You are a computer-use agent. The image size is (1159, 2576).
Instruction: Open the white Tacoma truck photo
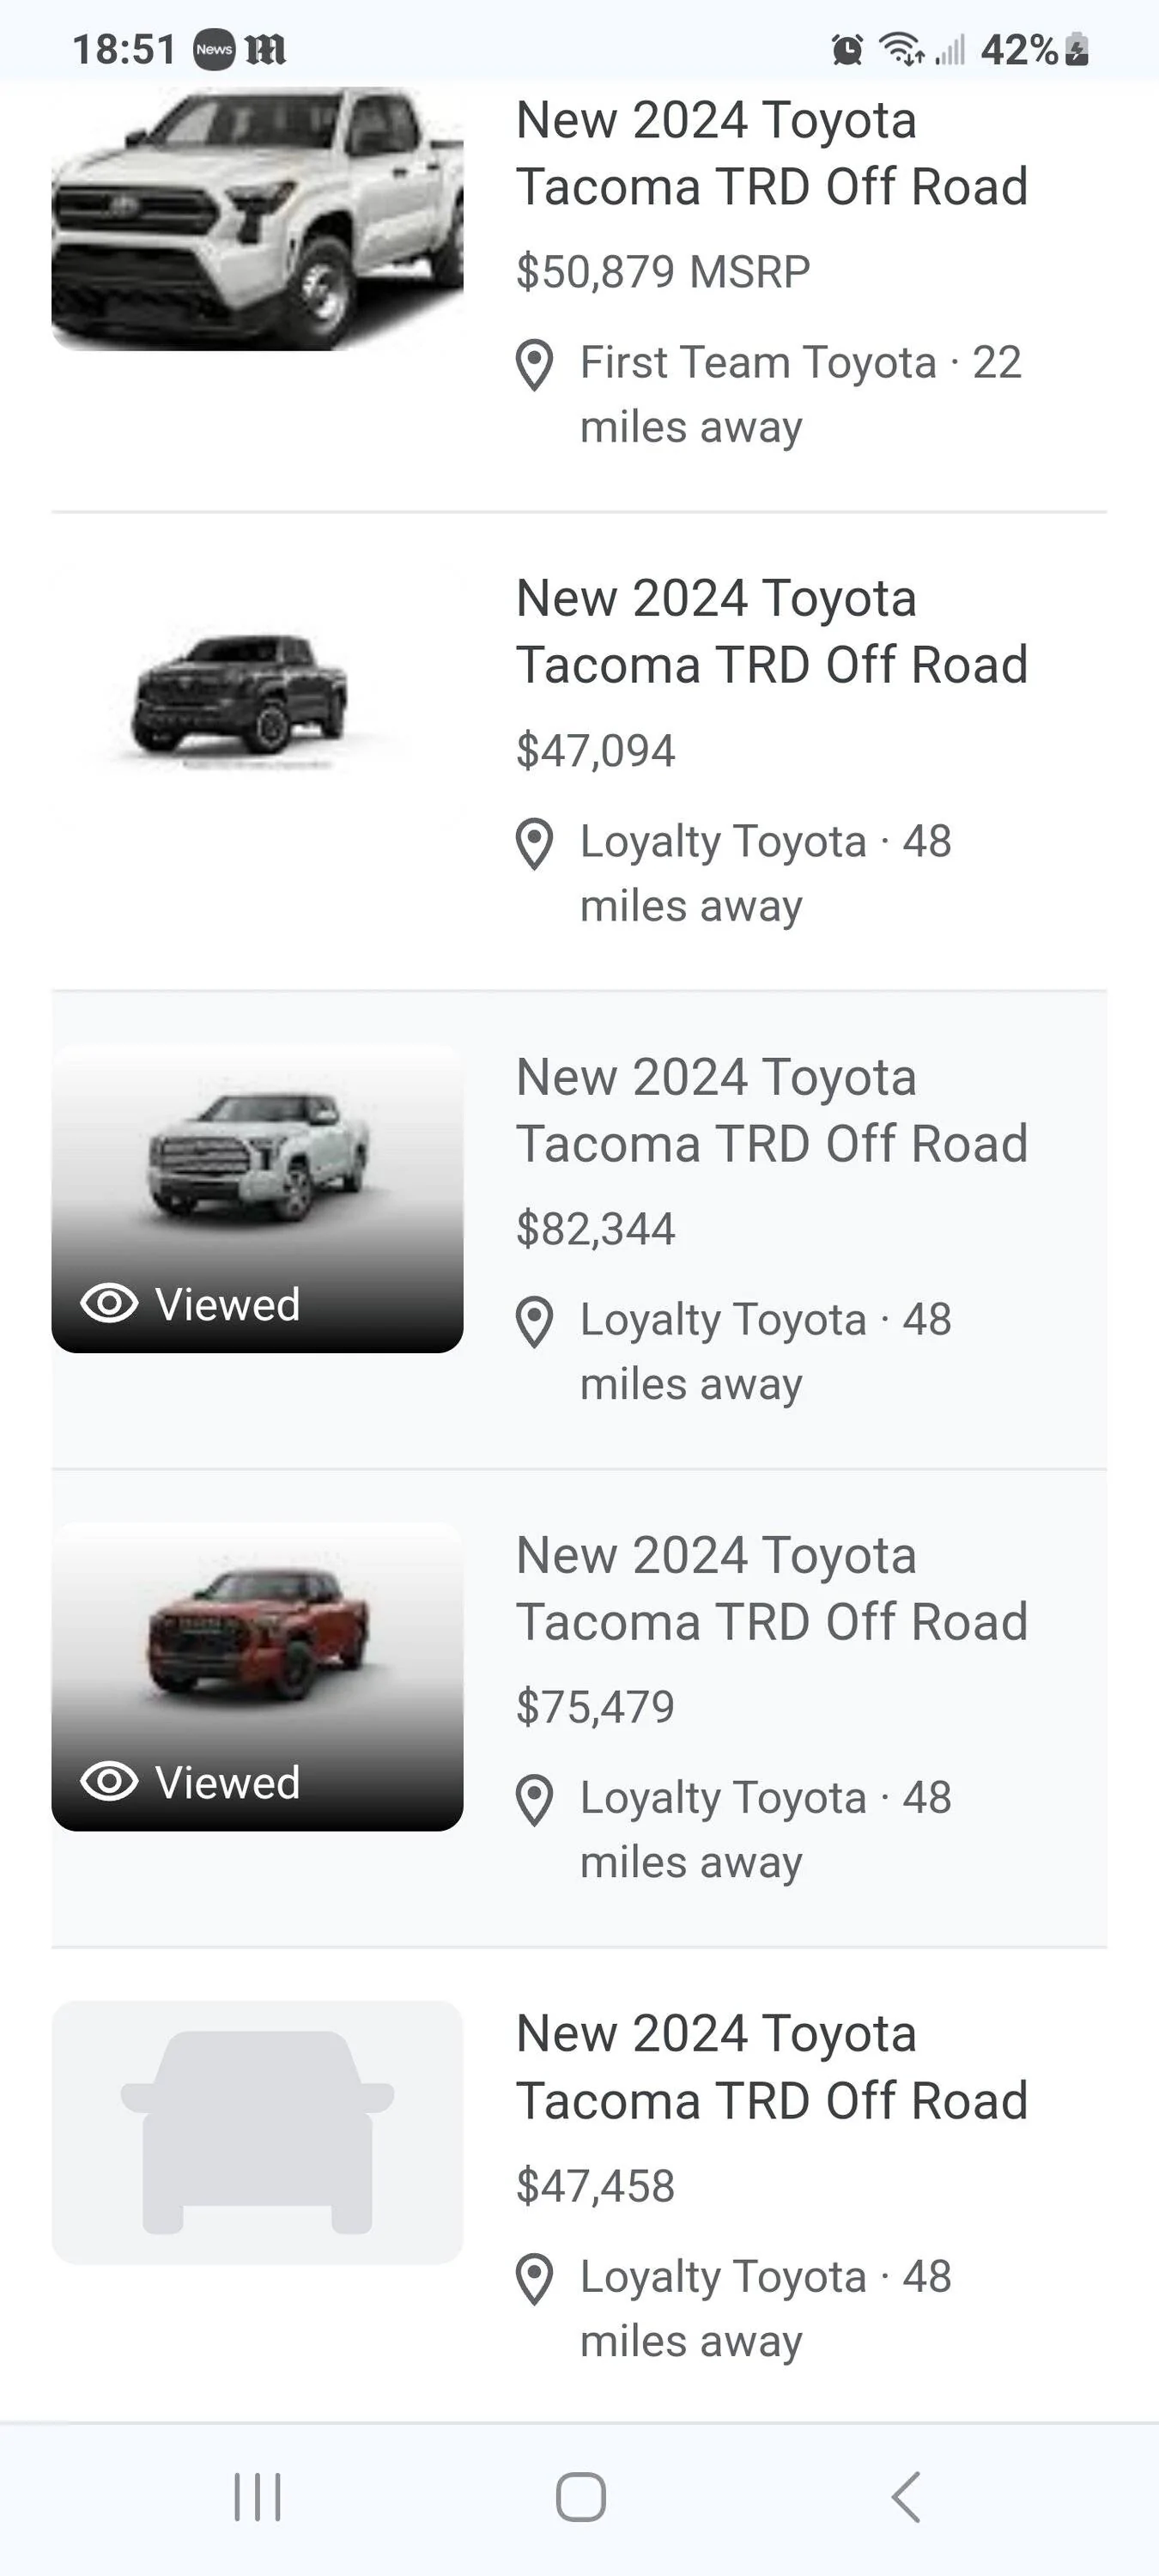(257, 220)
